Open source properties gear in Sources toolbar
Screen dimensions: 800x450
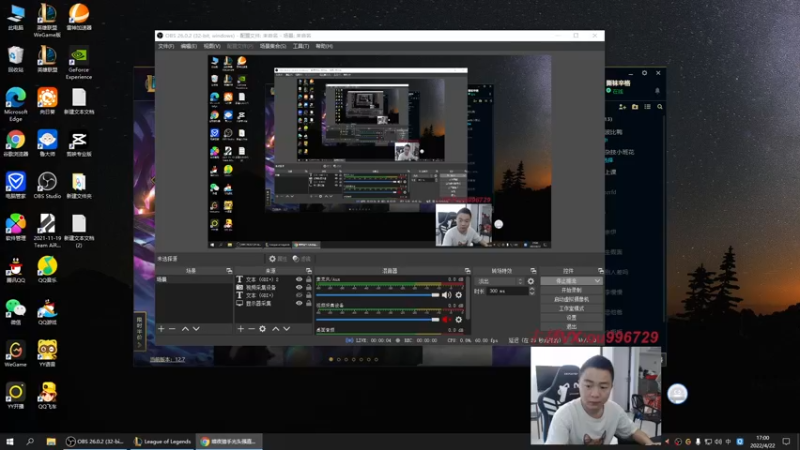point(262,329)
